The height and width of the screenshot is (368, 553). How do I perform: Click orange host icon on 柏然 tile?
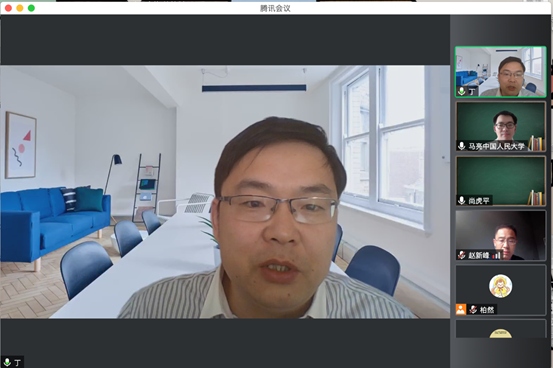coord(461,309)
